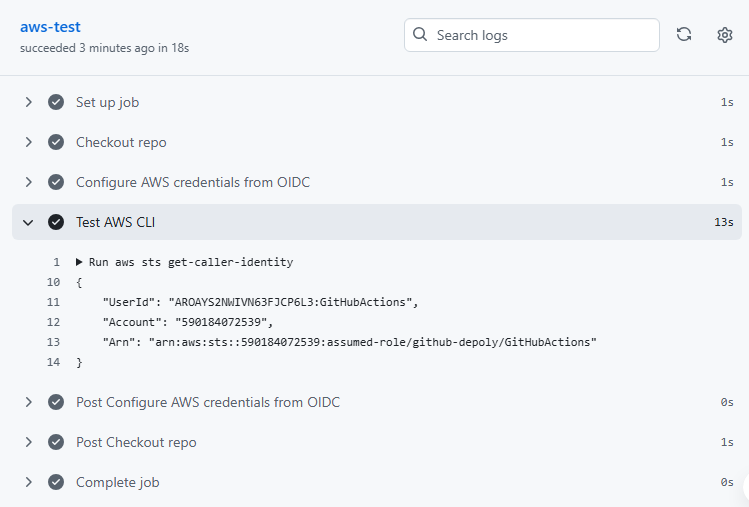
Task: Click the refresh logs icon
Action: point(684,35)
